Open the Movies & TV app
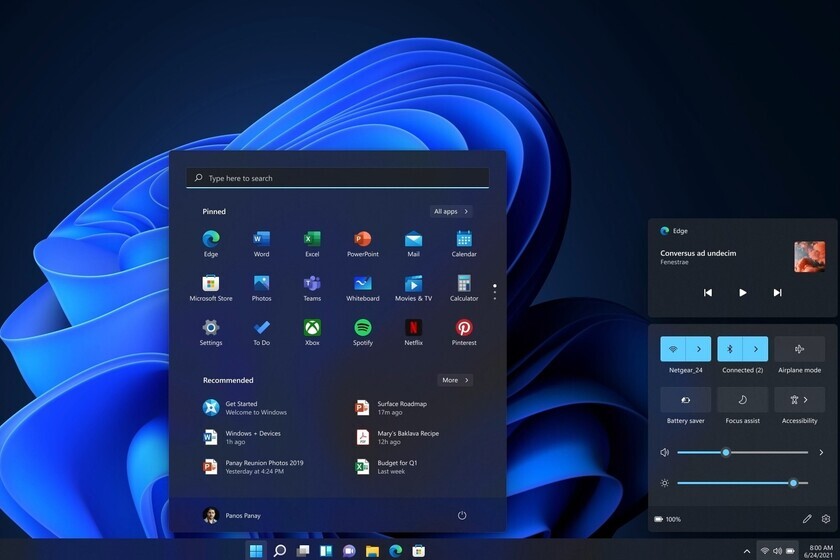 click(x=413, y=288)
